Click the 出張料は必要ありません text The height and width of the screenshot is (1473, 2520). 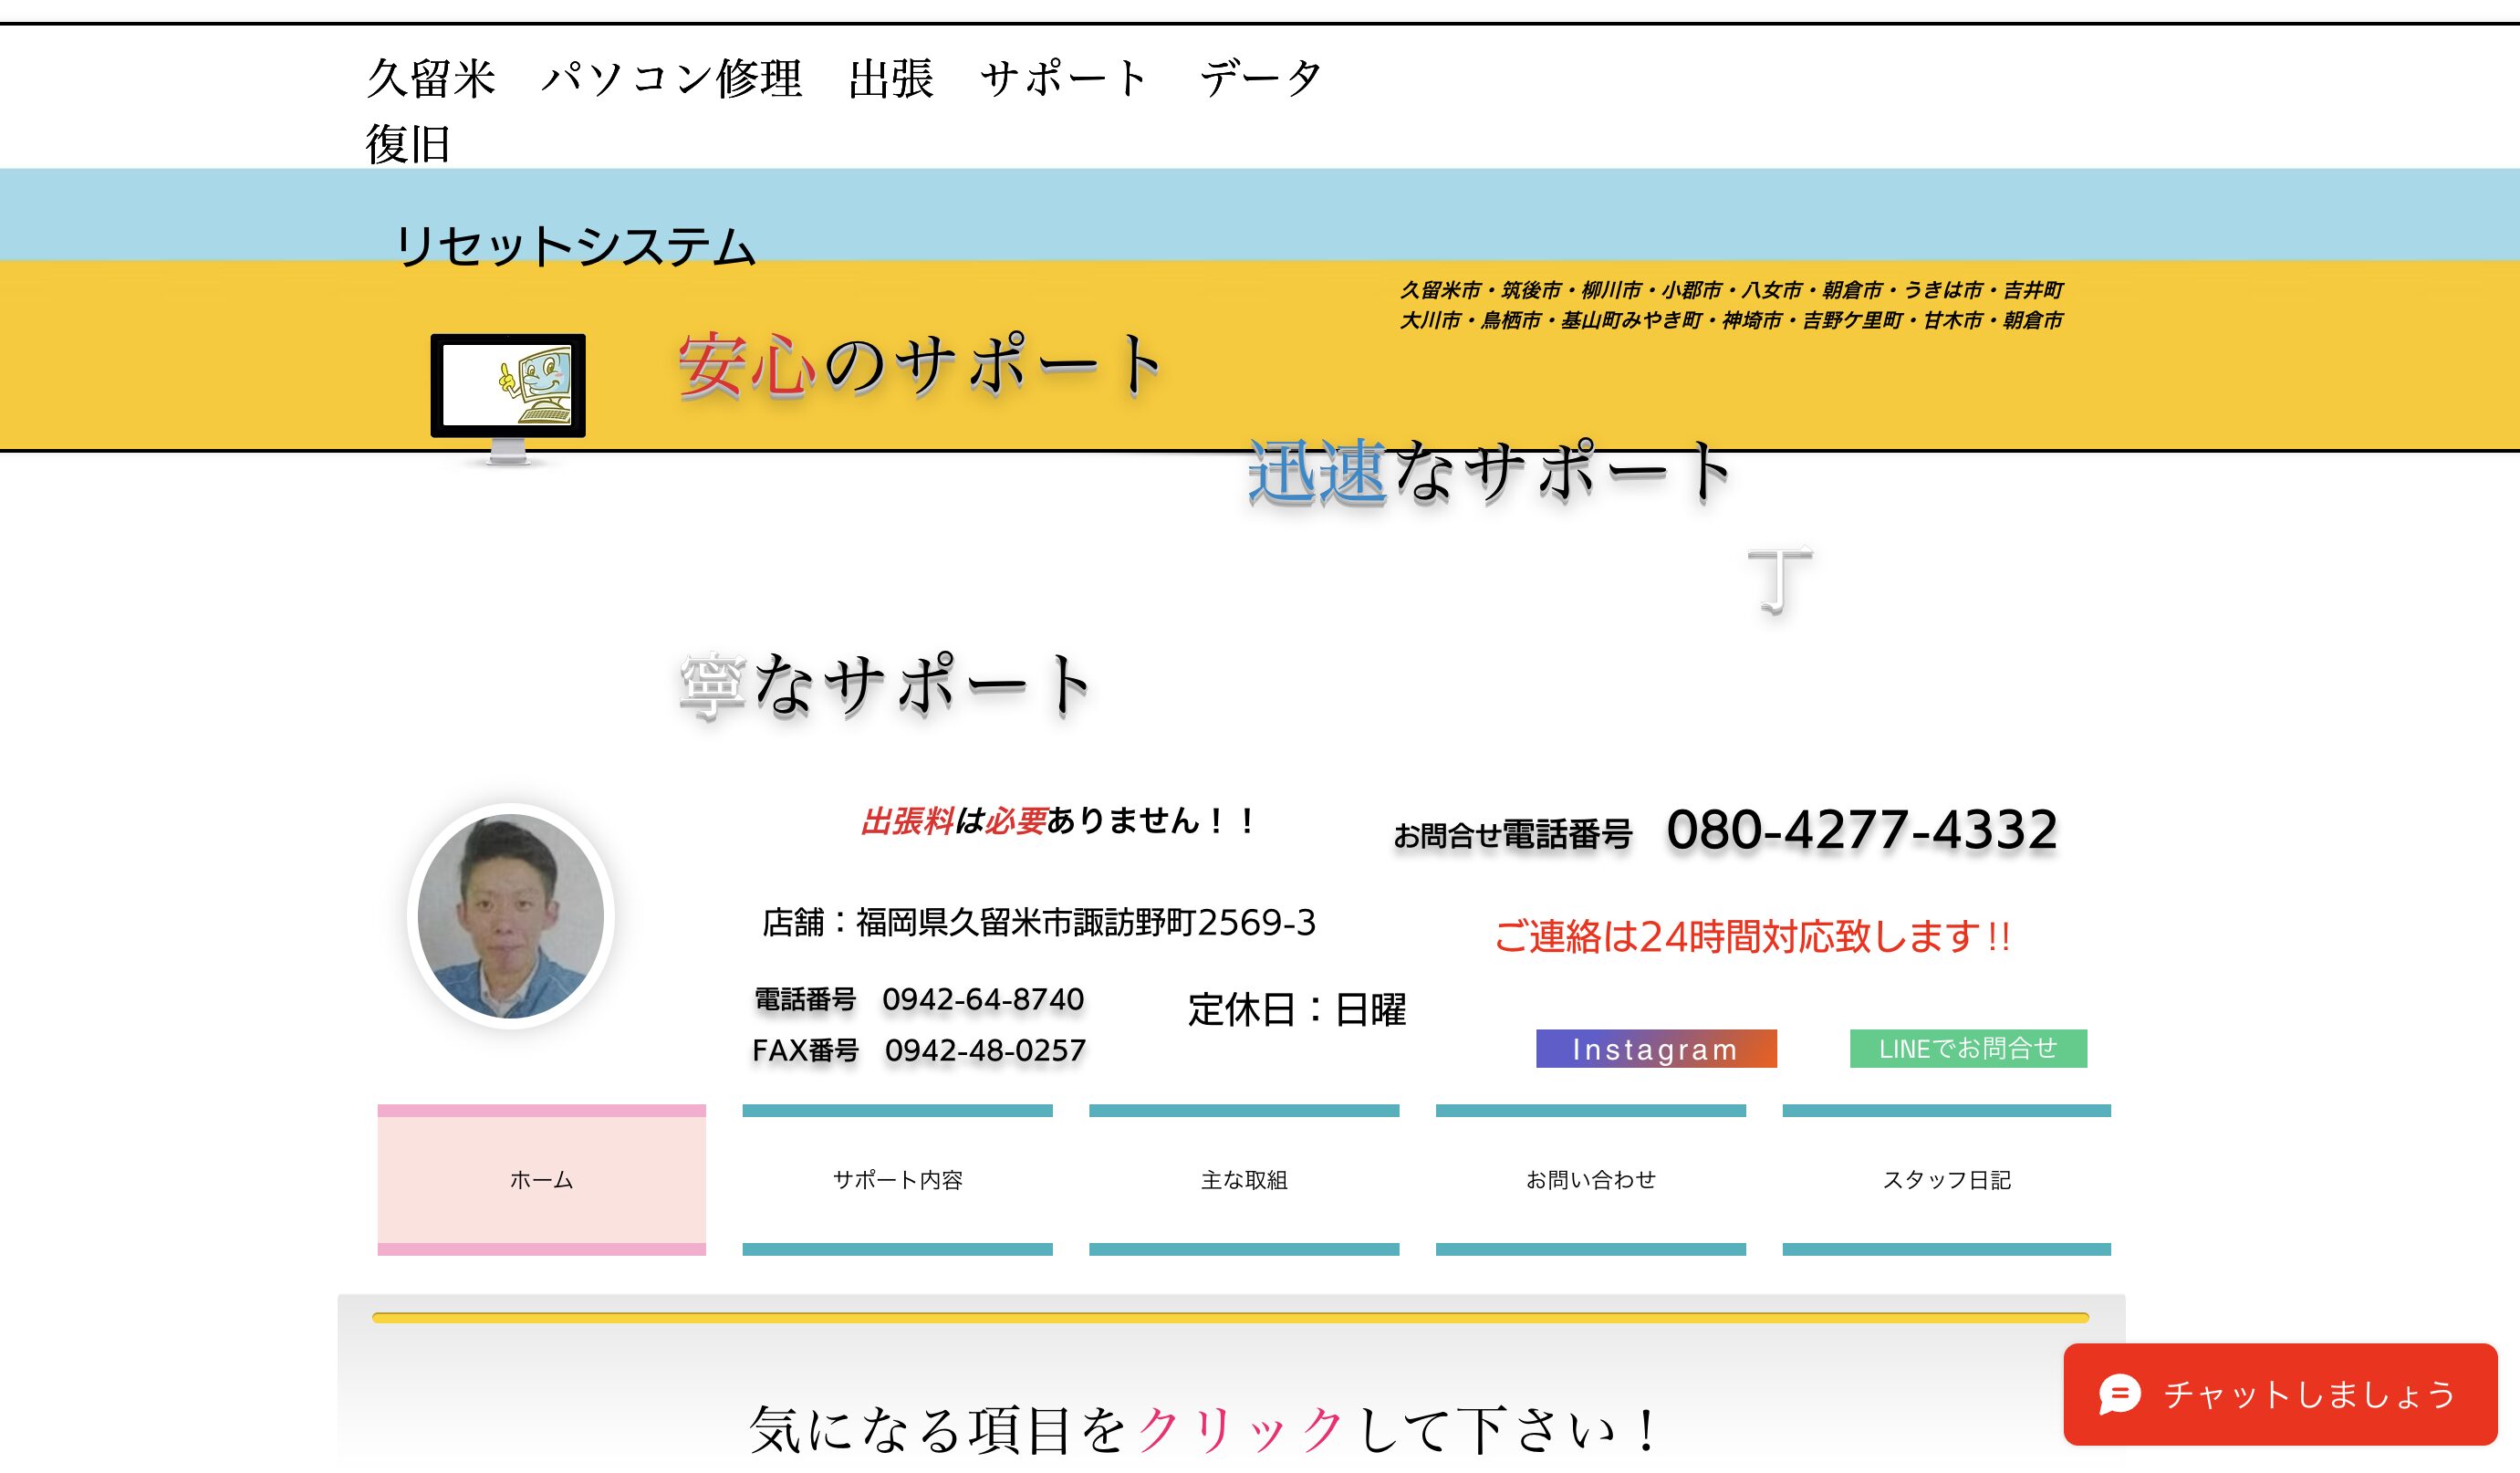point(1058,821)
